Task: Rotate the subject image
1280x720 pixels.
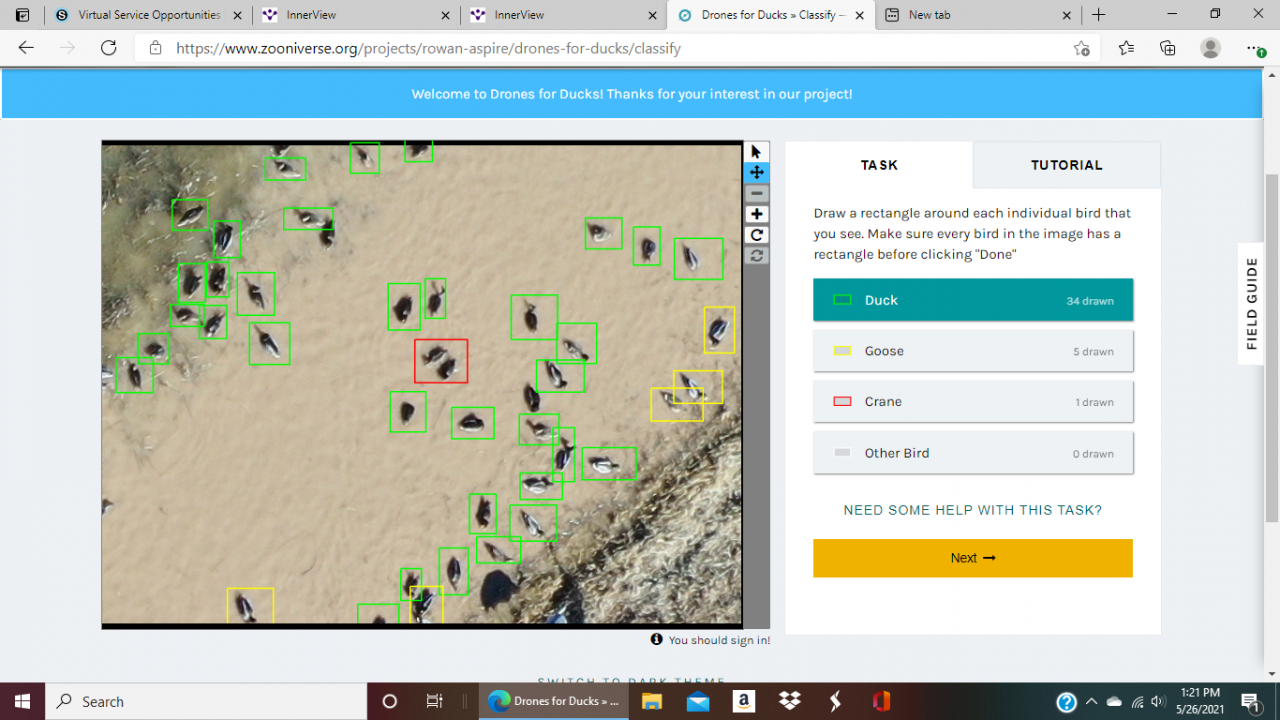Action: [x=756, y=235]
